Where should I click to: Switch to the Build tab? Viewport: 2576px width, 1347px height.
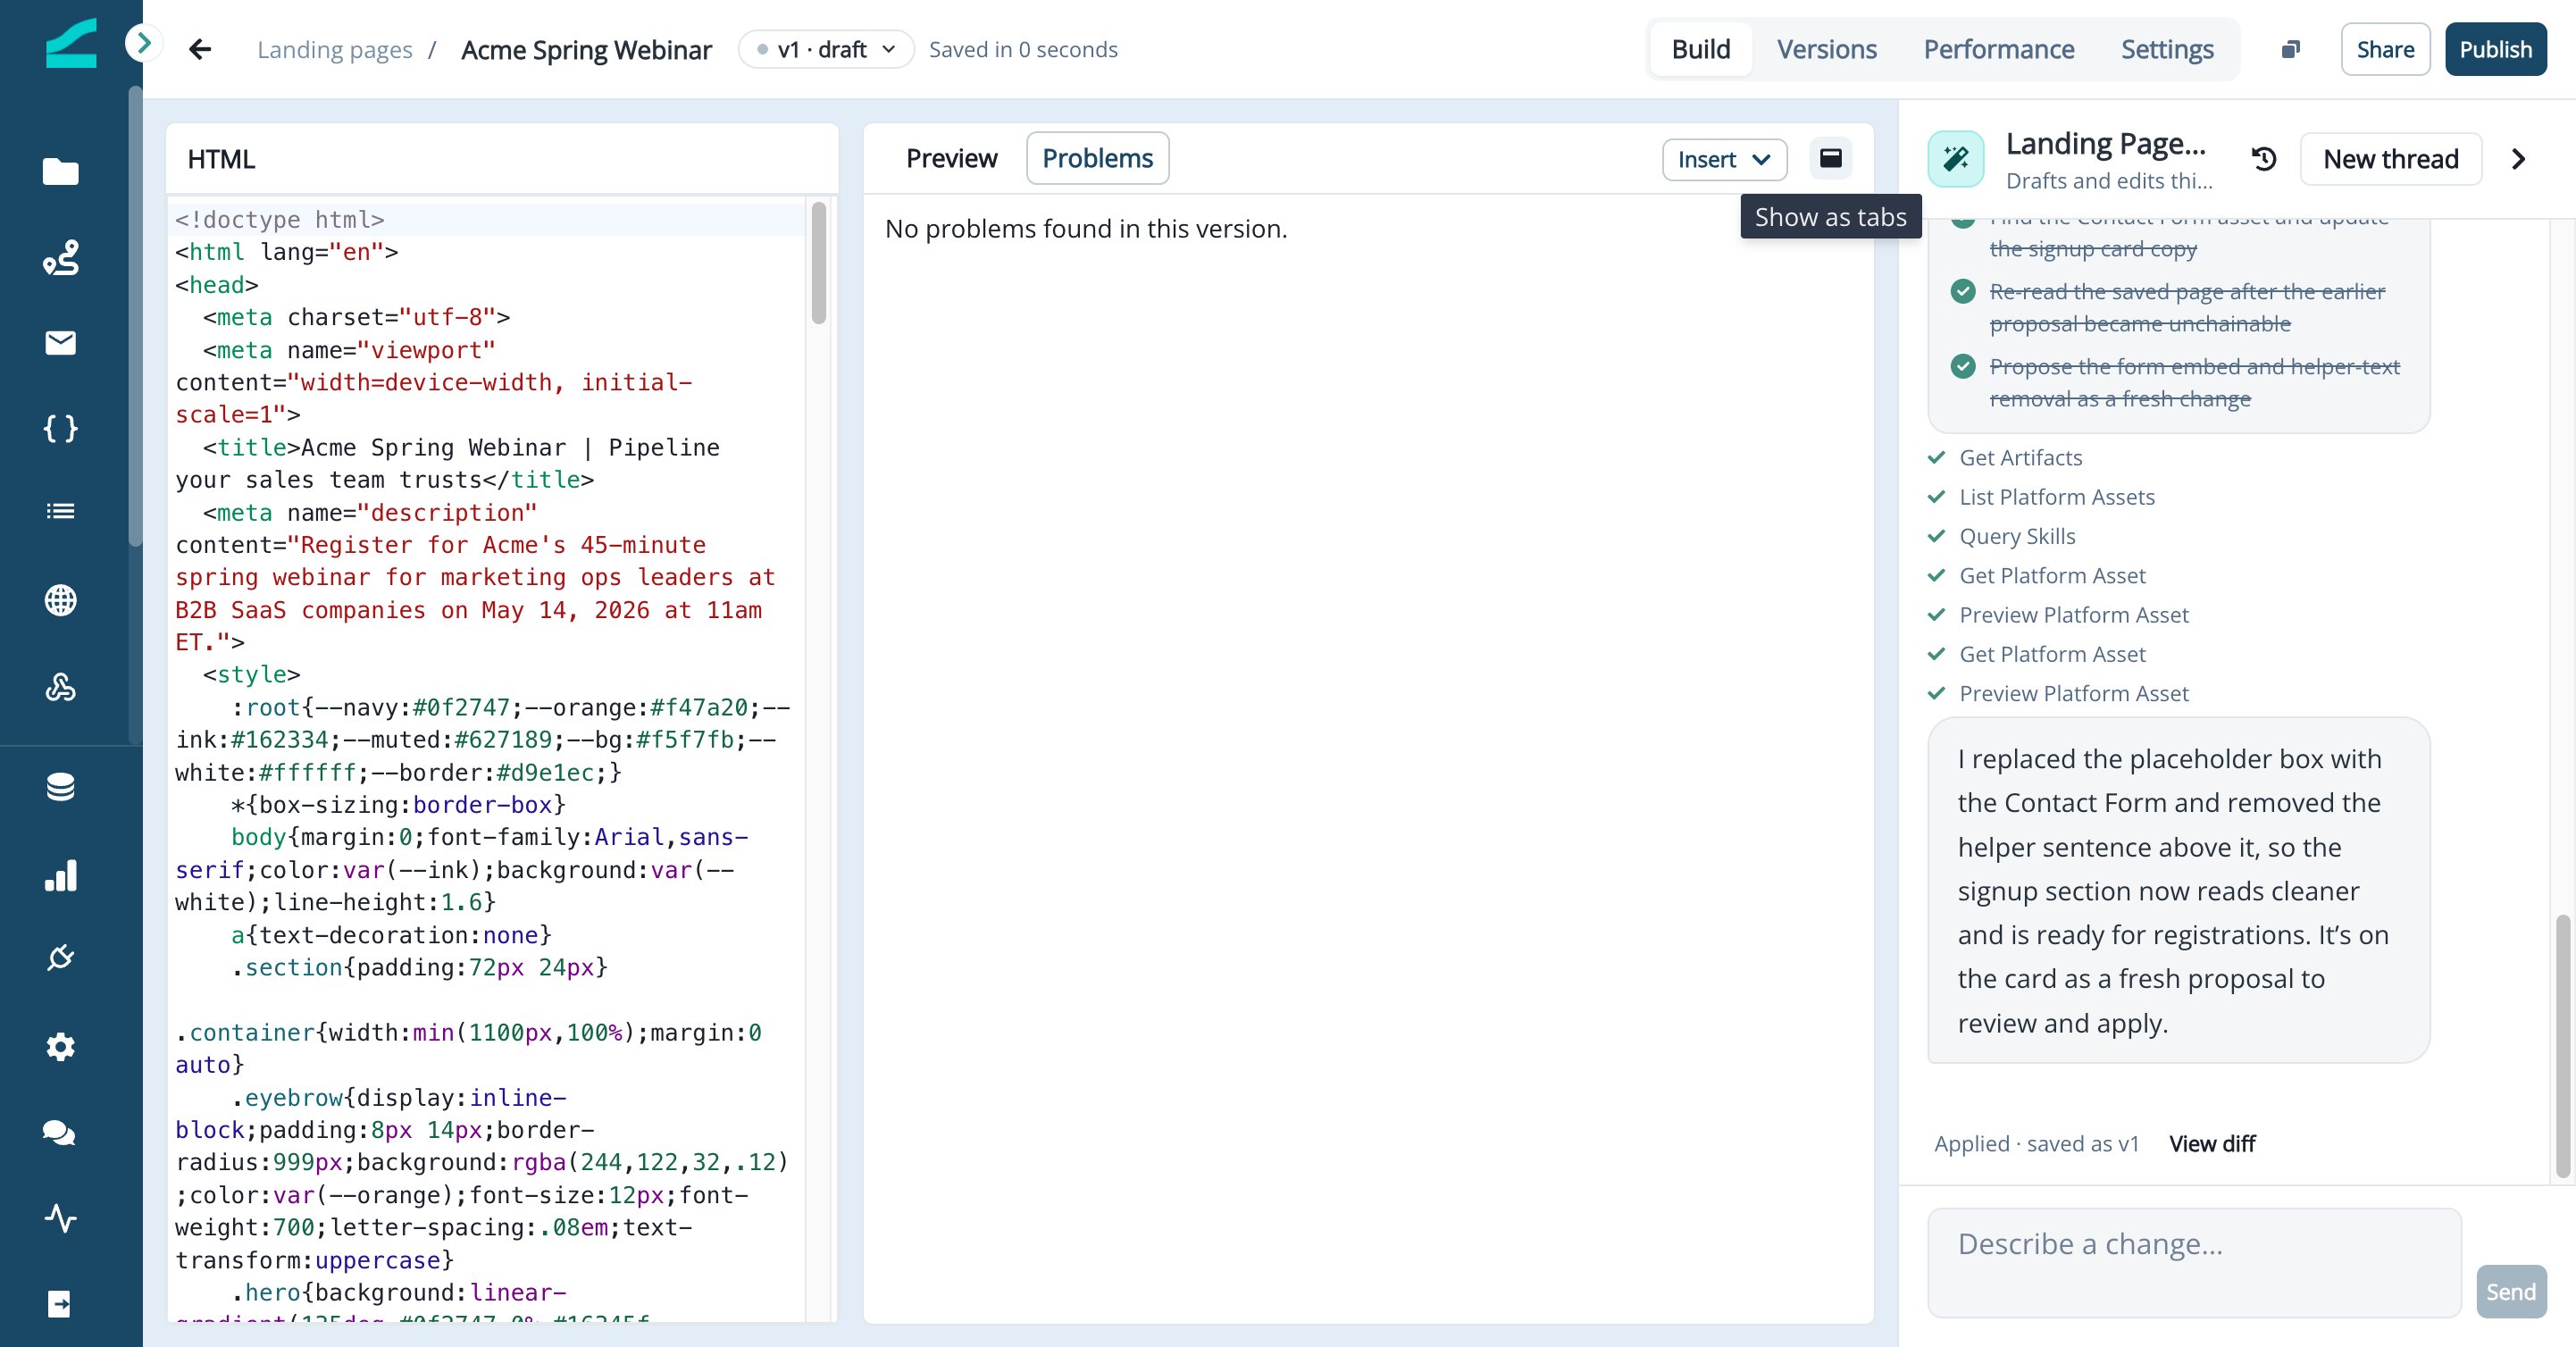[x=1700, y=49]
